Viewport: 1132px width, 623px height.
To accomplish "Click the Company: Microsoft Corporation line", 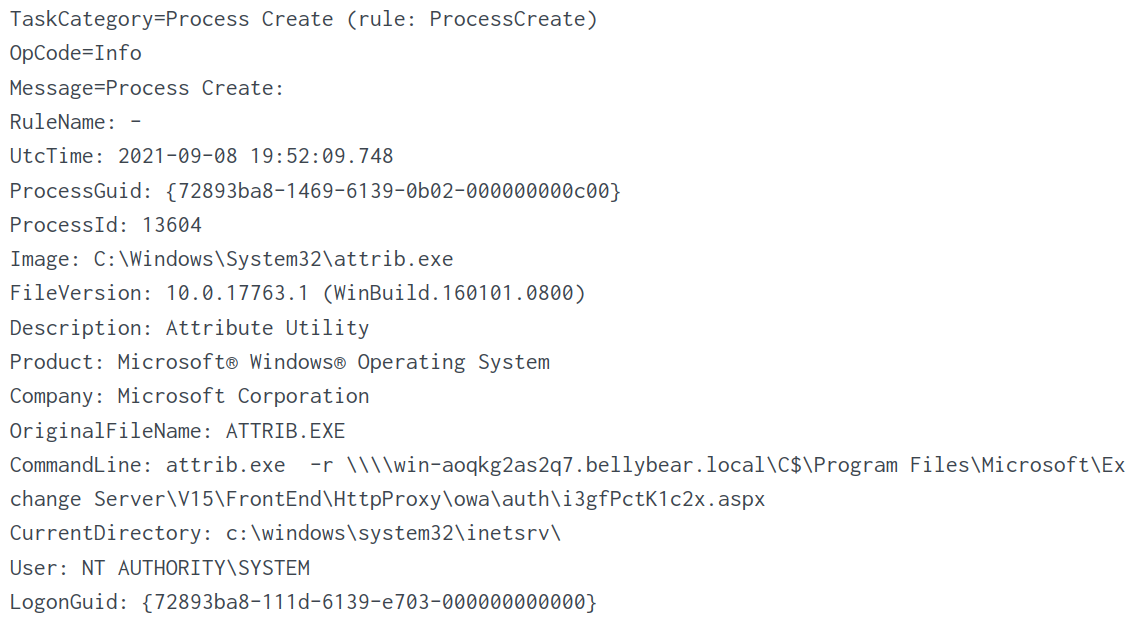I will (190, 396).
